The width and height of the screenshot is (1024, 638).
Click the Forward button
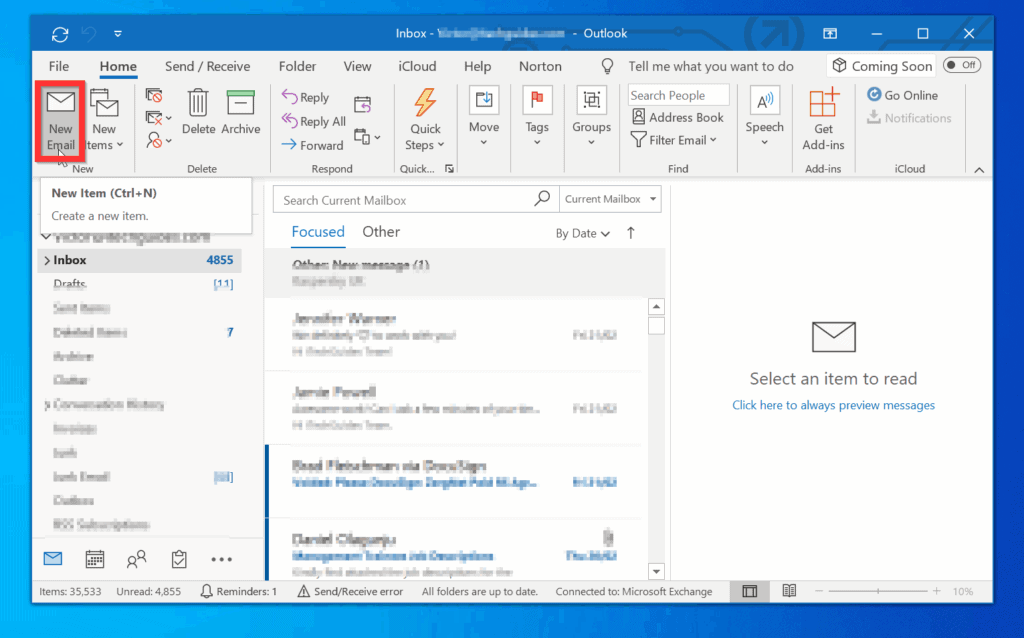click(x=312, y=145)
